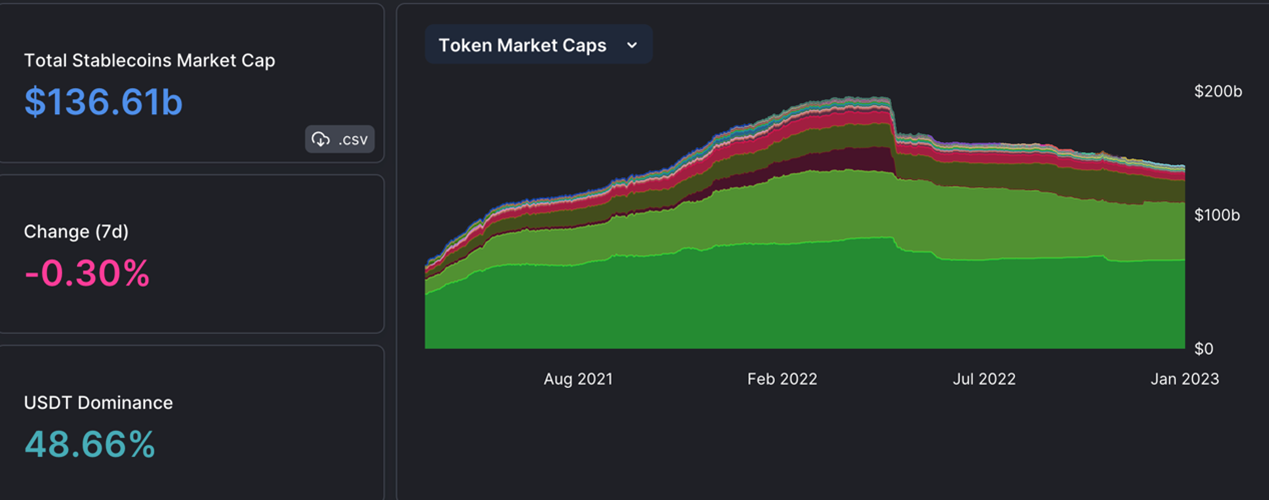1269x500 pixels.
Task: Click the Aug 2021 timeline label
Action: 578,379
